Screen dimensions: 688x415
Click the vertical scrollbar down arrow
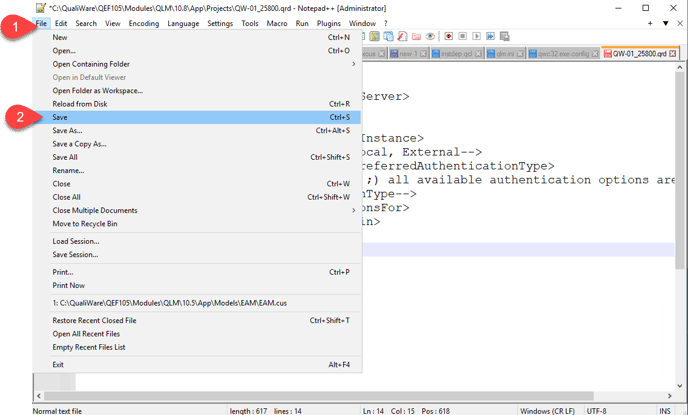tap(680, 386)
